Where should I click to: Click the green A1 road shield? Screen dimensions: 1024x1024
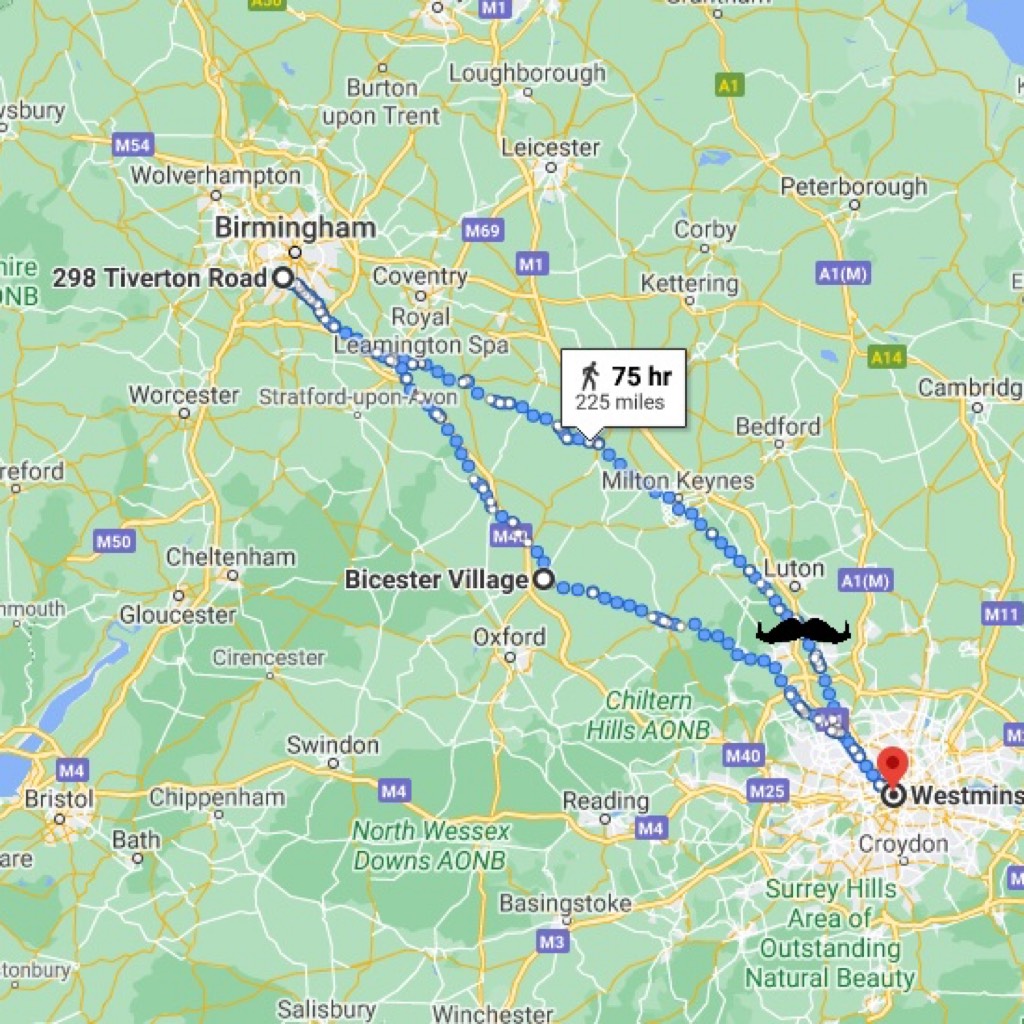pos(729,85)
